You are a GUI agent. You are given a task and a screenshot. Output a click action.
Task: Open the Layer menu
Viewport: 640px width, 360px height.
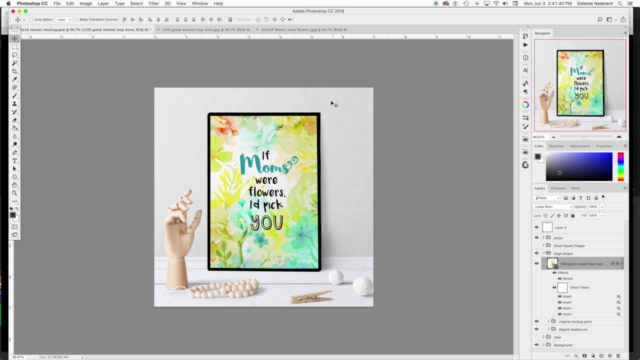pyautogui.click(x=103, y=3)
